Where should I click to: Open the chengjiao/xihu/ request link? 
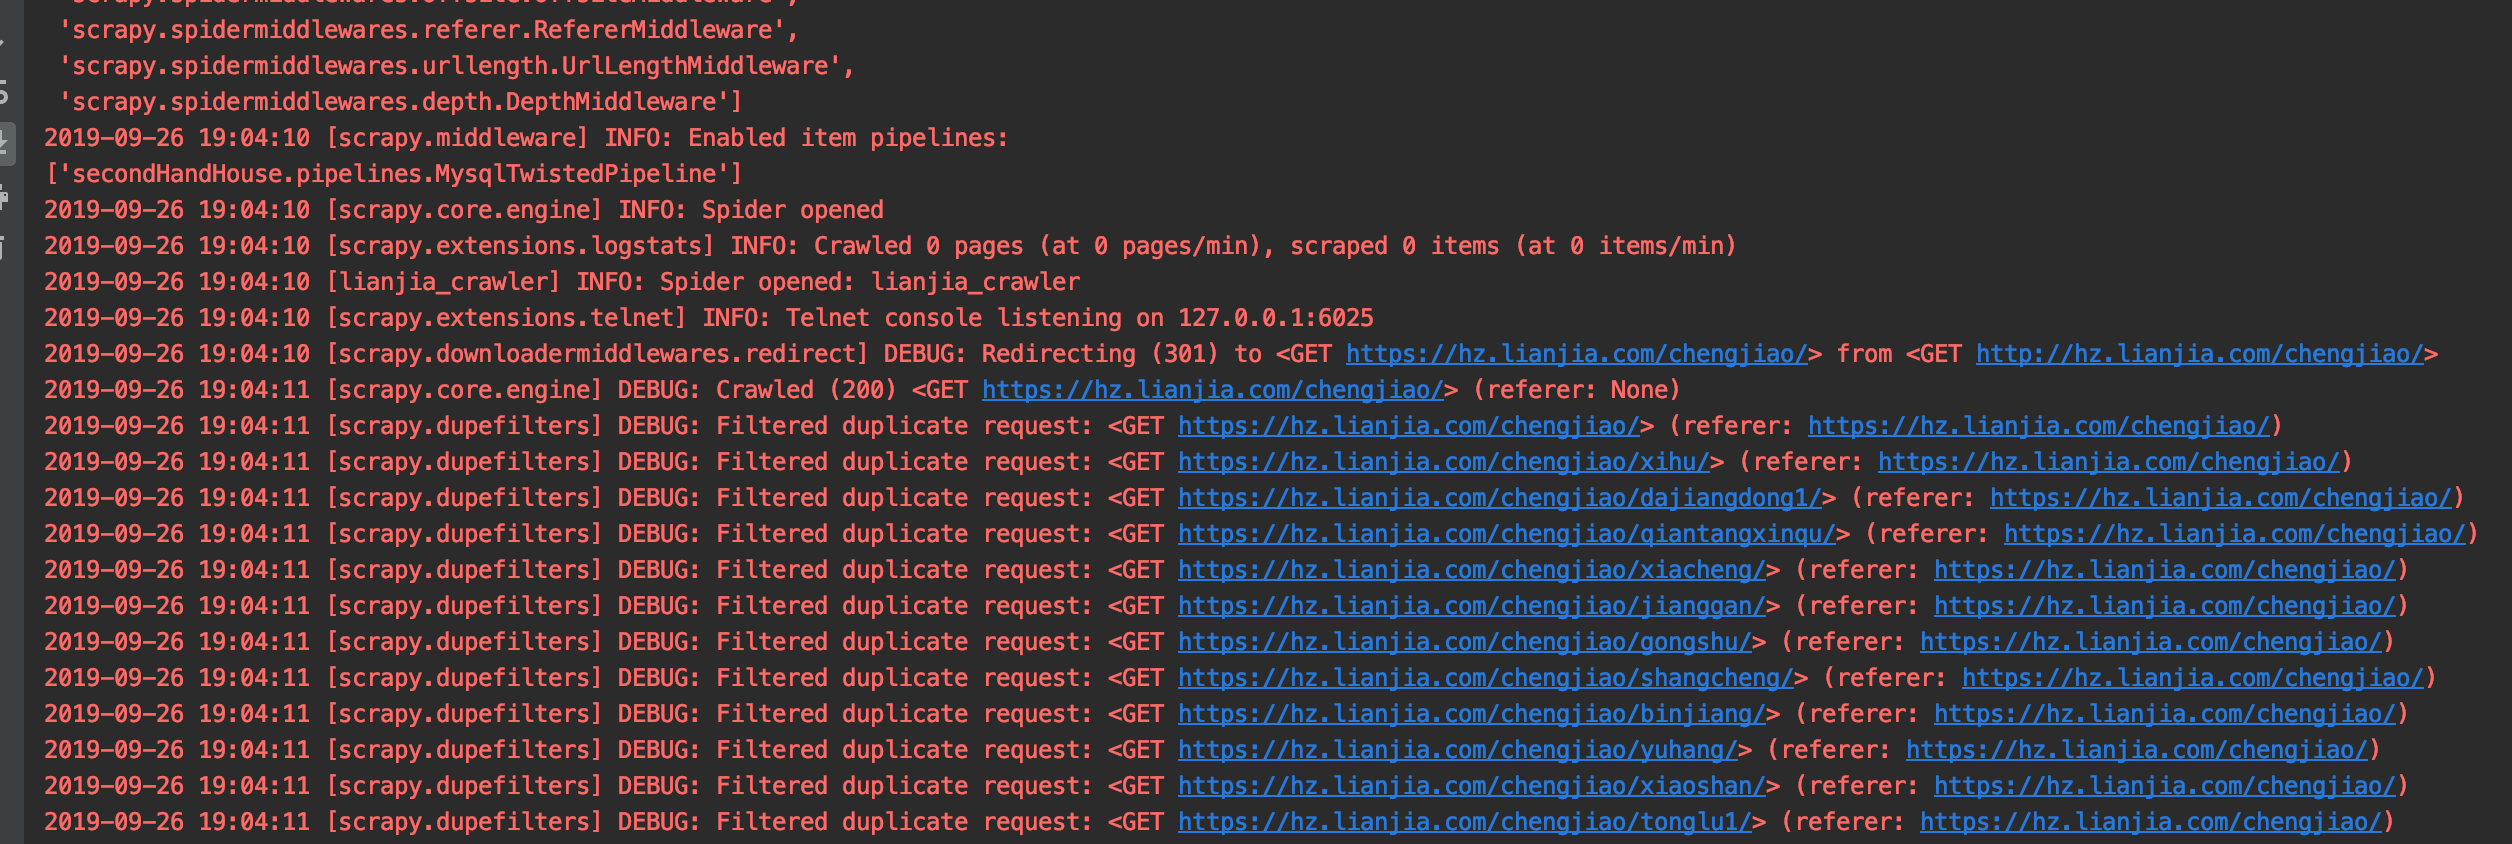tap(1444, 462)
